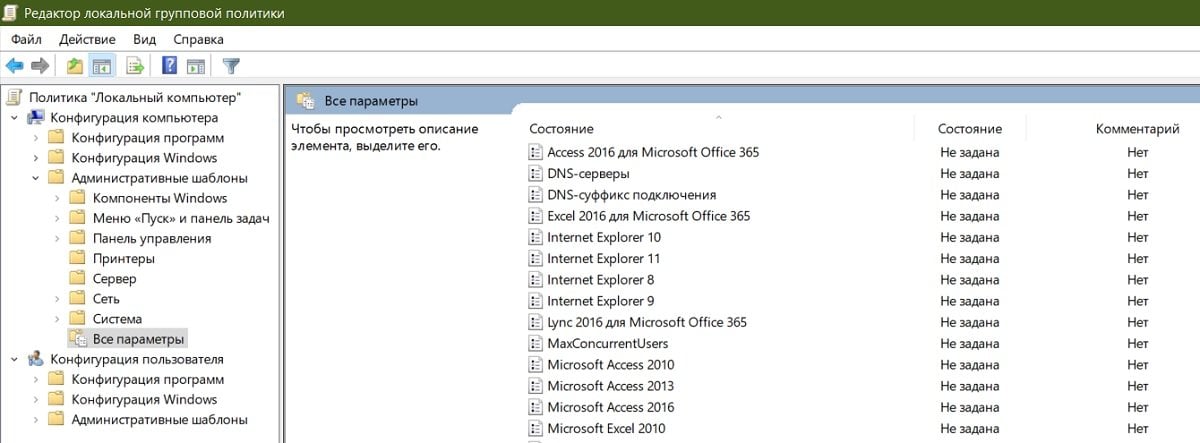
Task: Click the policy icon beside DNS-серверы
Action: click(535, 173)
